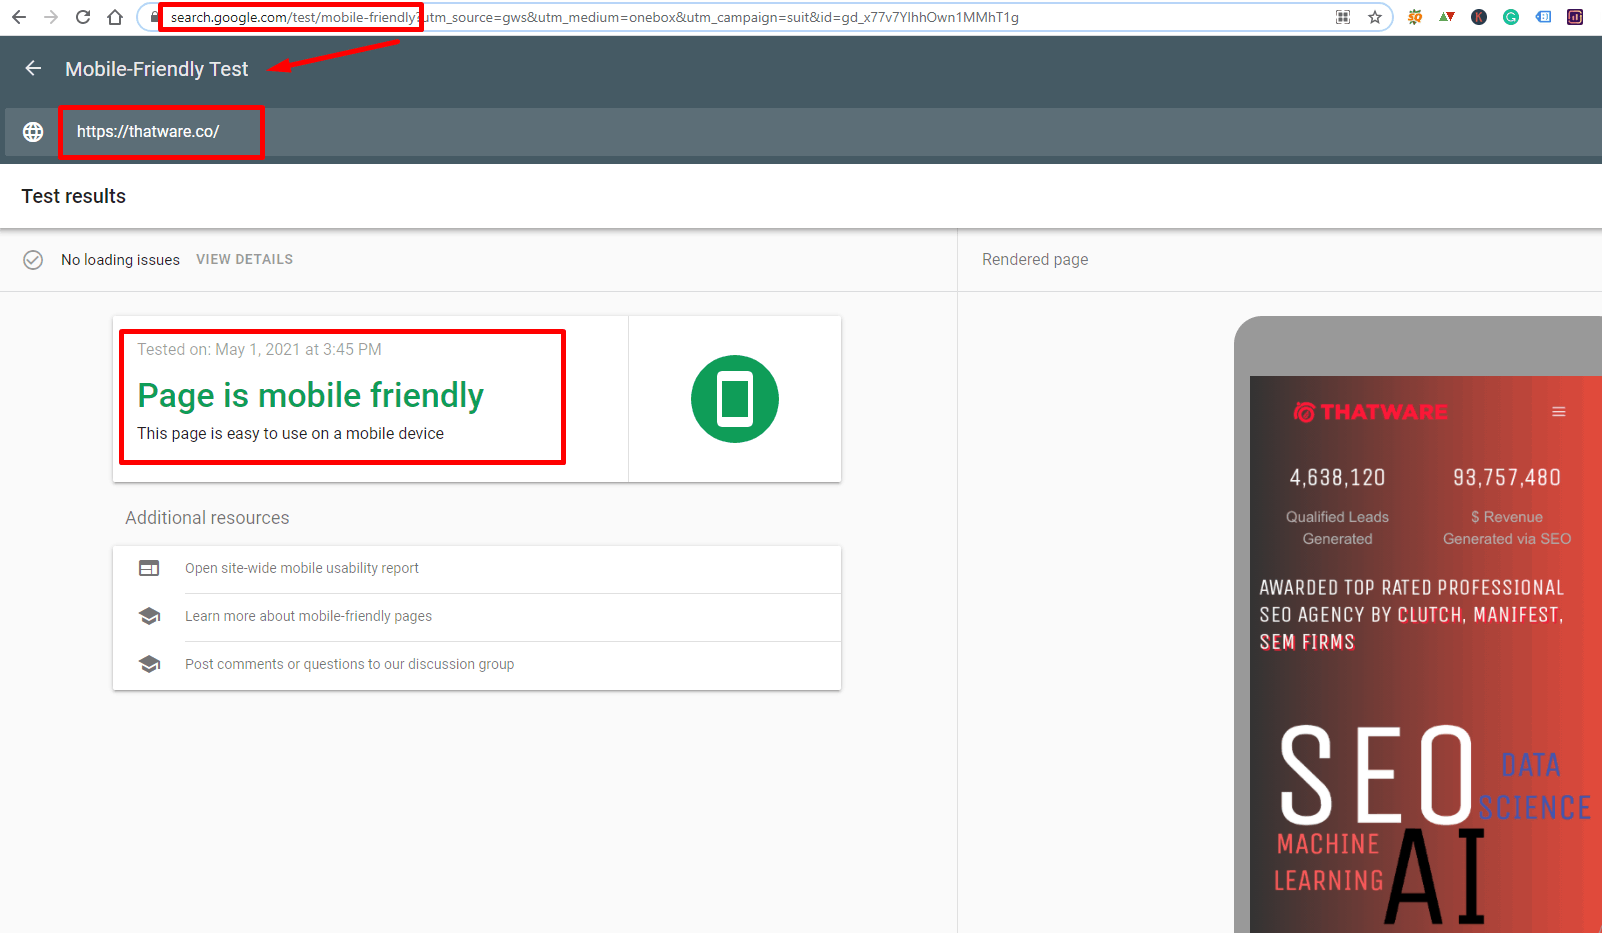Go to browser home icon

click(115, 17)
